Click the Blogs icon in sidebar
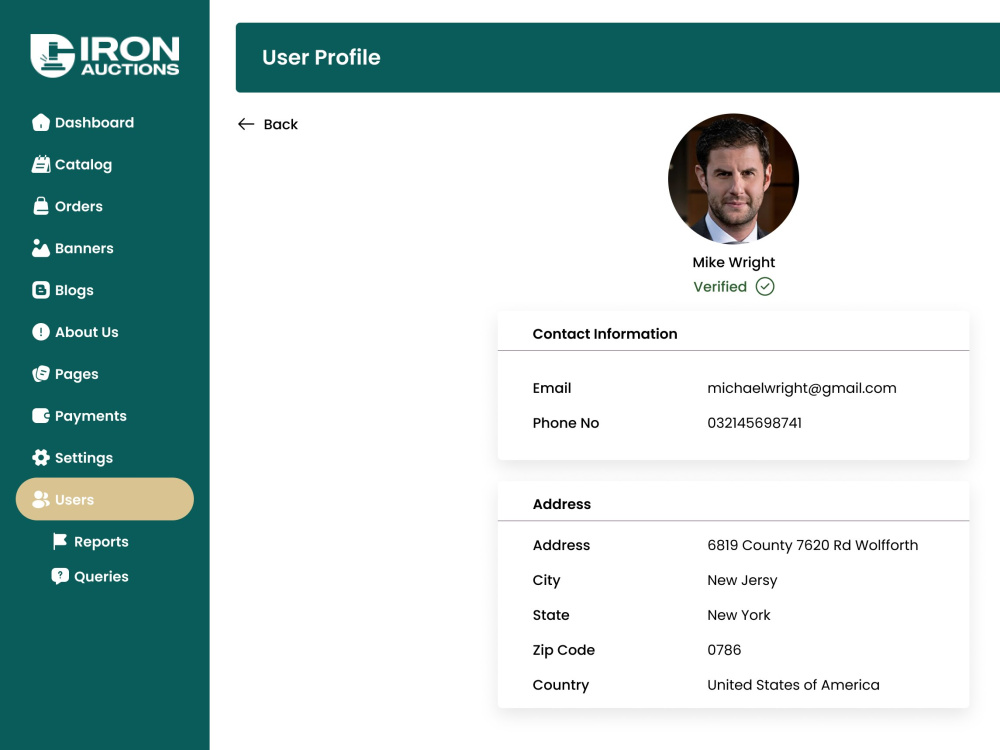The width and height of the screenshot is (1000, 750). [x=41, y=290]
